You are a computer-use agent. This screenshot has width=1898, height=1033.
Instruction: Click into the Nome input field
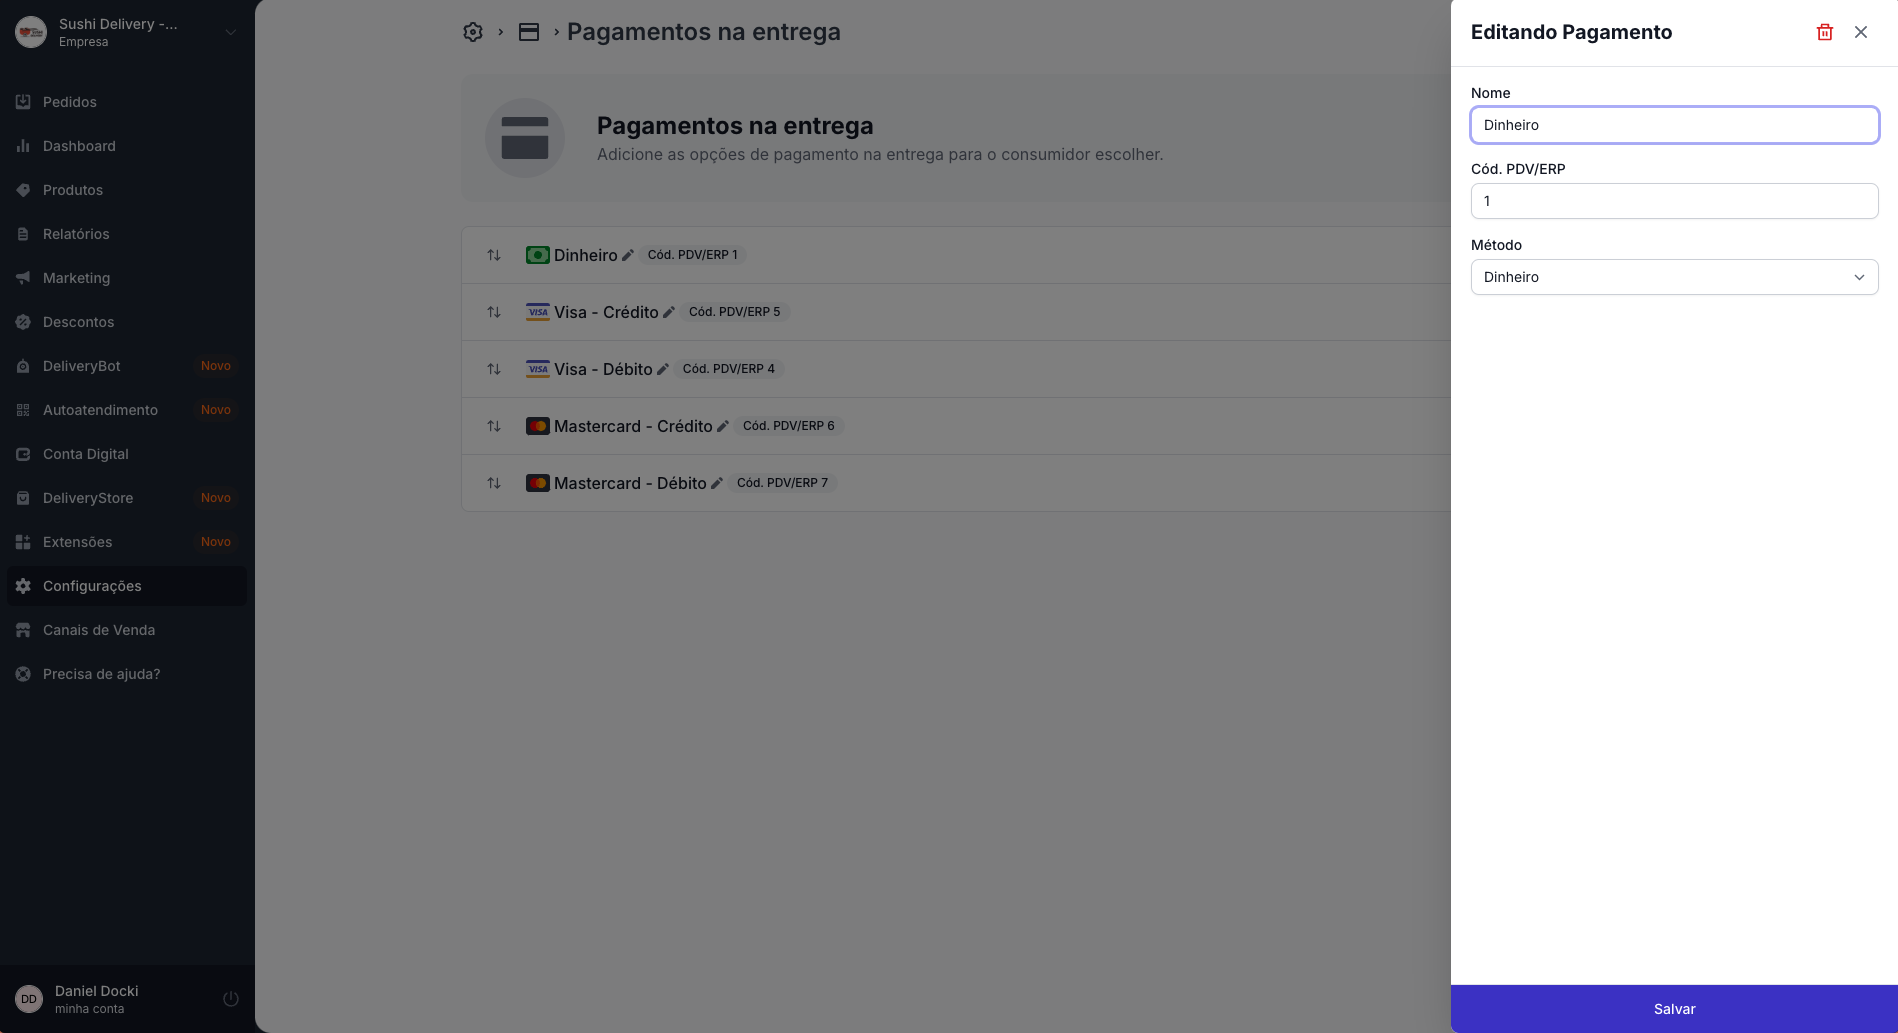(x=1674, y=125)
